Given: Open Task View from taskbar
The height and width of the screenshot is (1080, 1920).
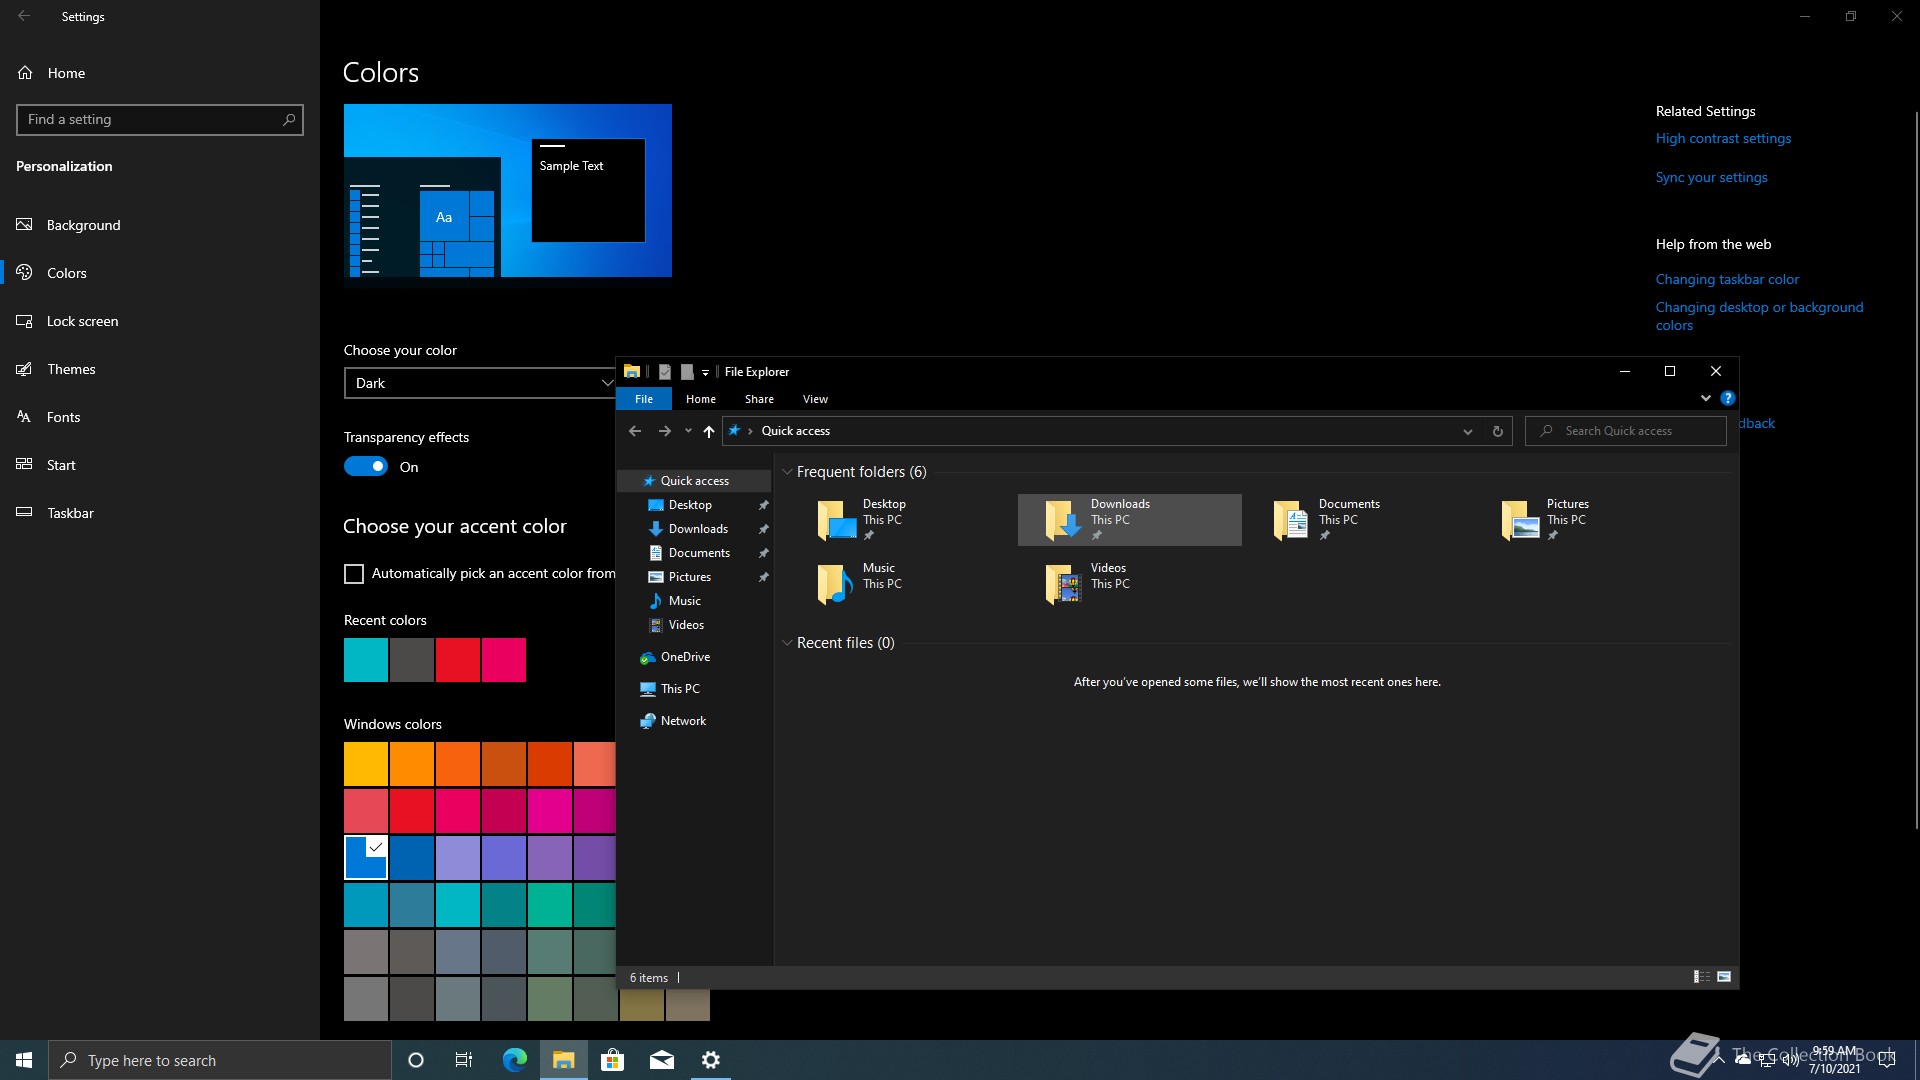Looking at the screenshot, I should point(464,1060).
